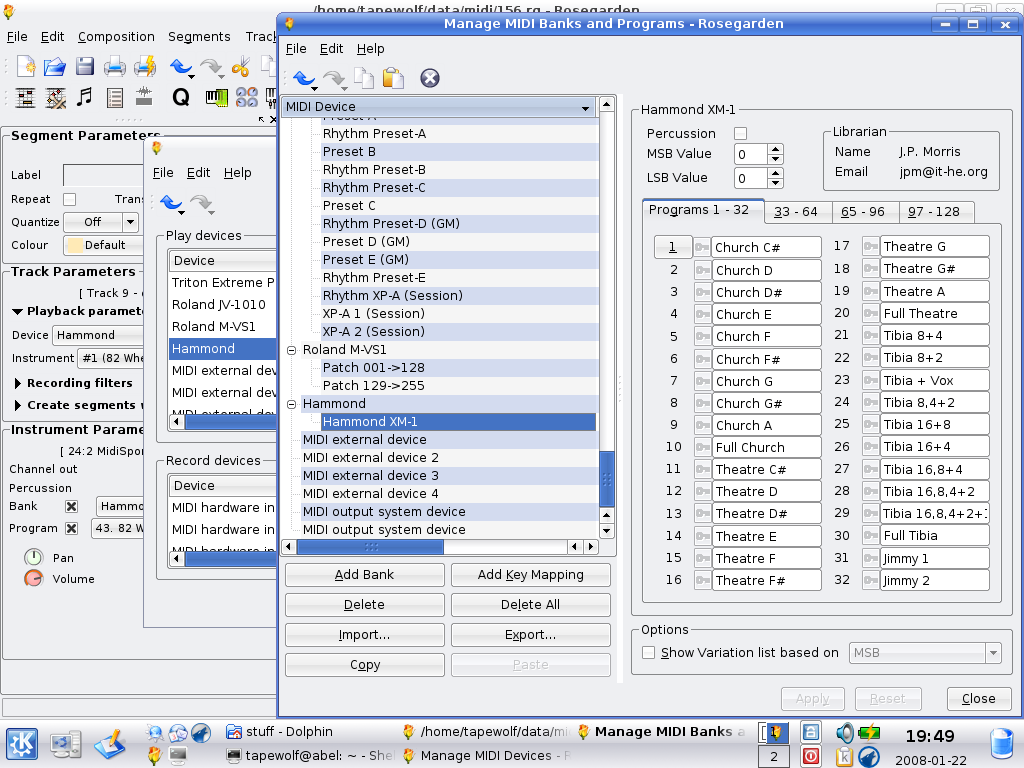1024x768 pixels.
Task: Uncheck the Program checkbox in Instrument Parameters
Action: point(71,528)
